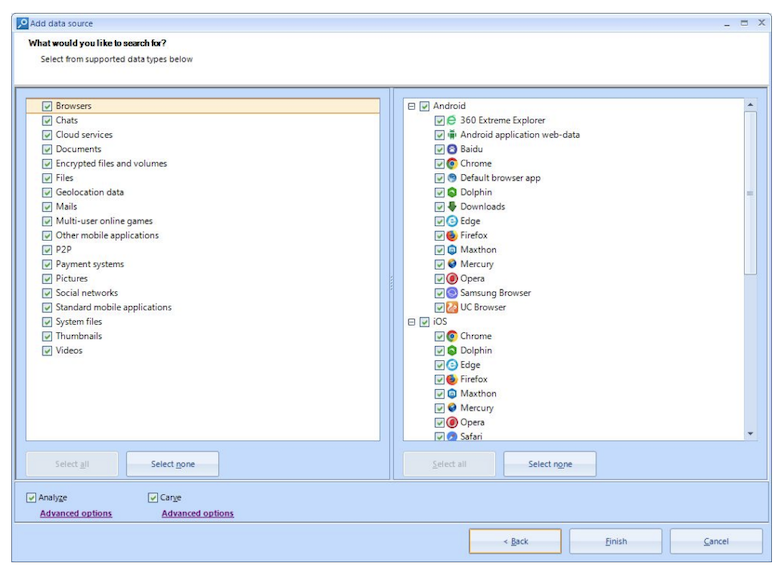Click the tree scrollbar down arrow
The height and width of the screenshot is (576, 780).
[750, 434]
